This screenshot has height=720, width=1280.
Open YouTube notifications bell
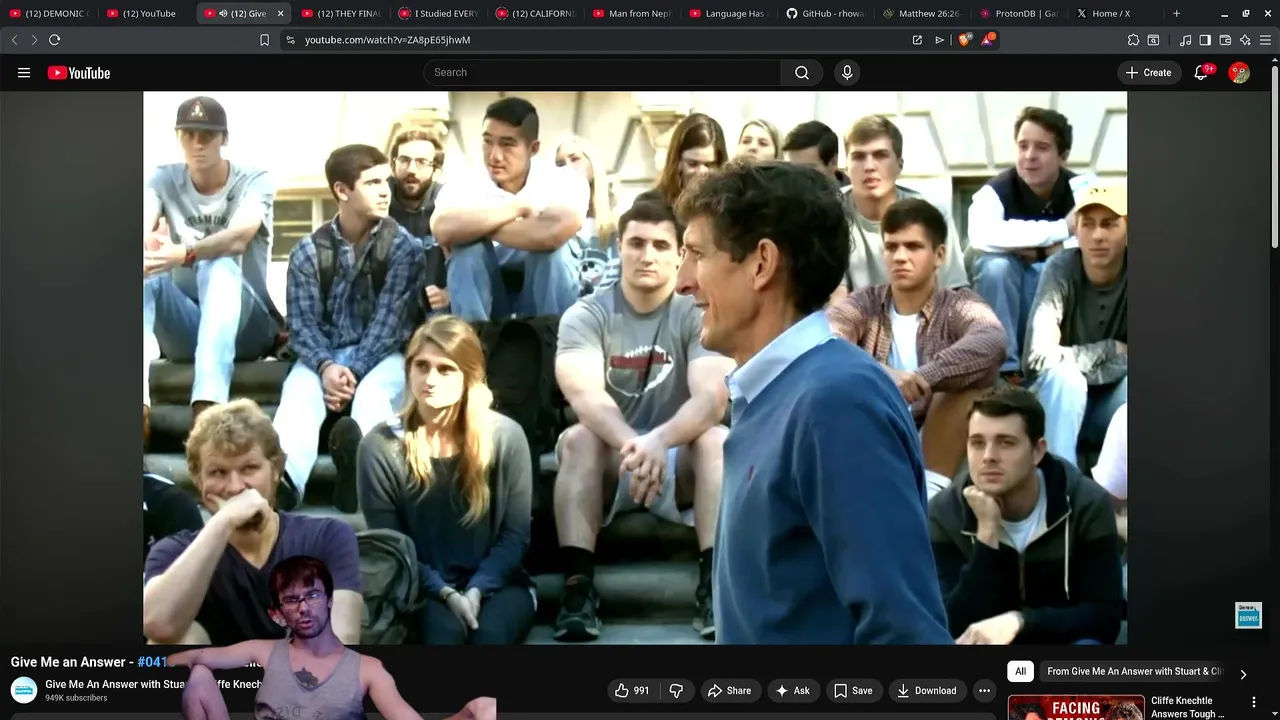[1201, 73]
